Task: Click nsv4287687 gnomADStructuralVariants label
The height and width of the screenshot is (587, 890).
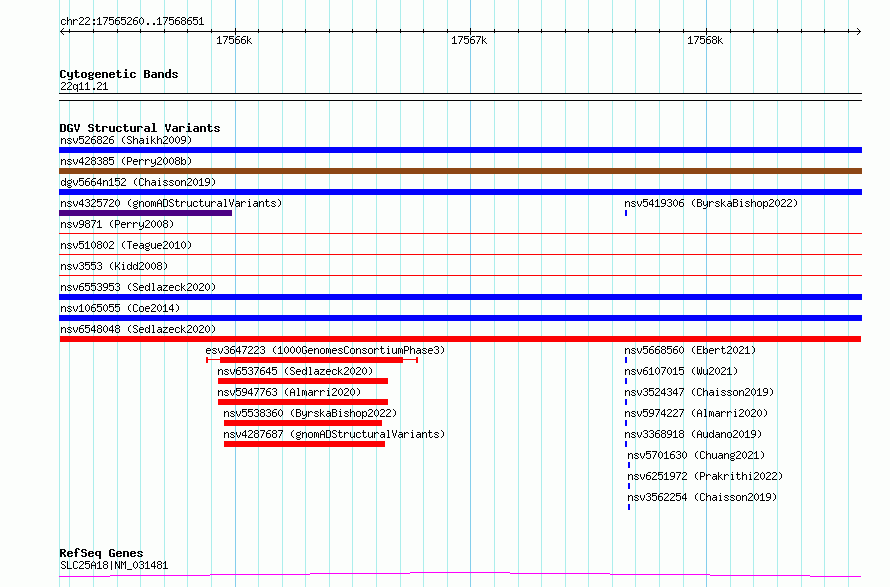Action: point(334,434)
